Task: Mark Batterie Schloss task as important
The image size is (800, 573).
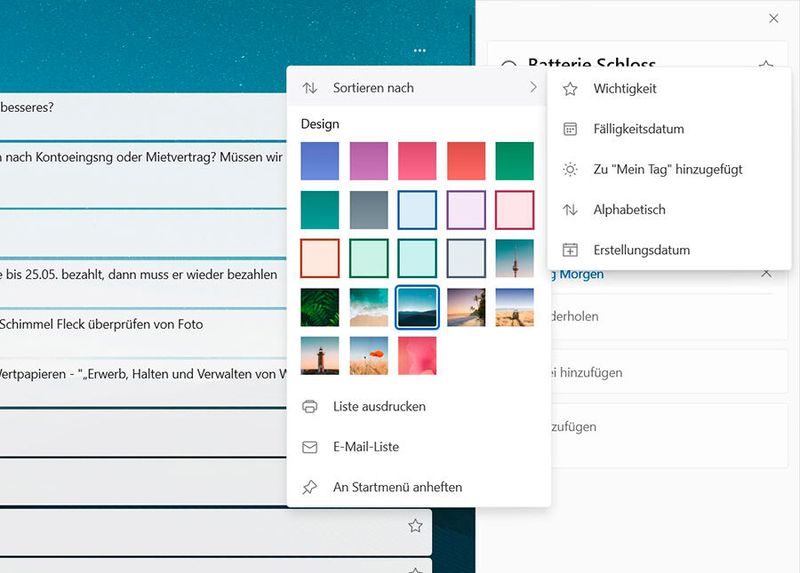Action: [765, 64]
